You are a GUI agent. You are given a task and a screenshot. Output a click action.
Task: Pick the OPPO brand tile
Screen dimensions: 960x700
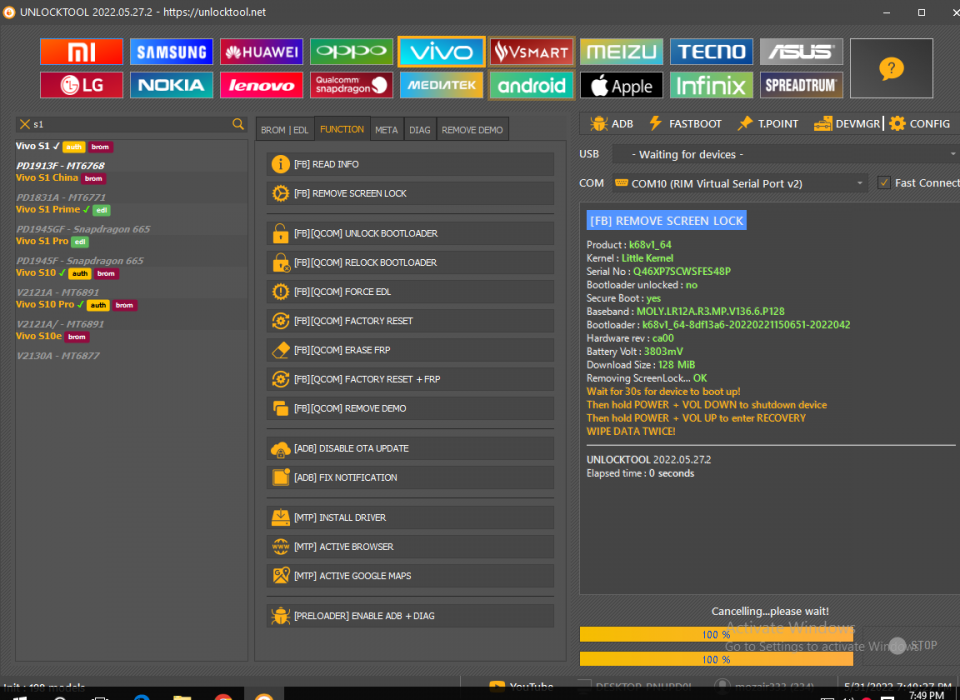tap(351, 52)
